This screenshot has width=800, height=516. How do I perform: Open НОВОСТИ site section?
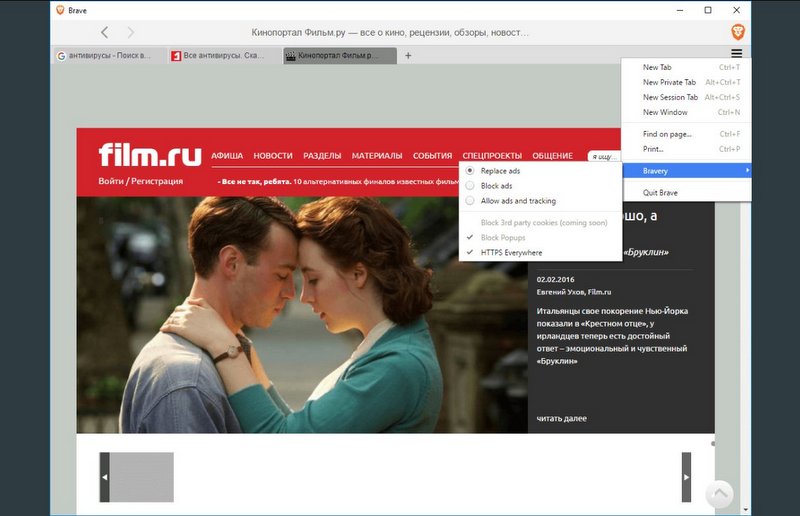(273, 156)
